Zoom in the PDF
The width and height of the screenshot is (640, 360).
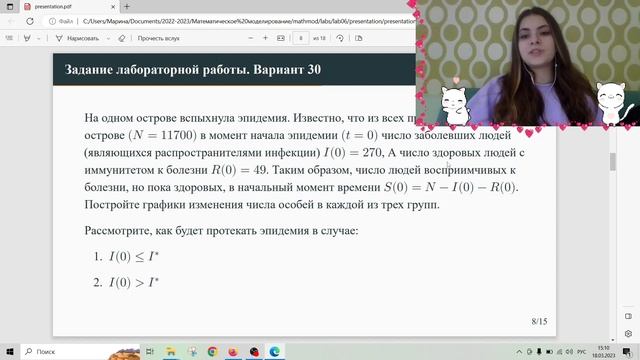click(x=265, y=38)
